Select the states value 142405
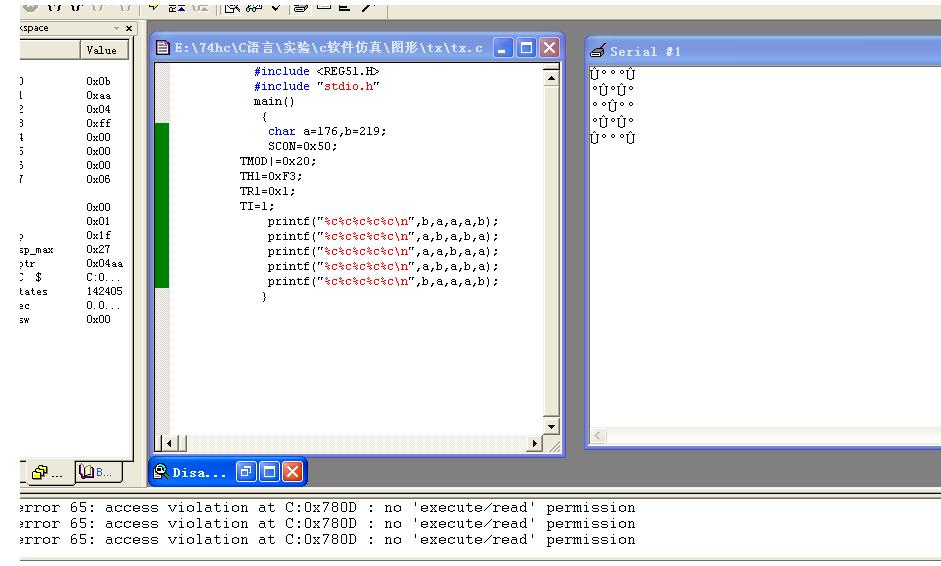Viewport: 941px width, 566px height. 104,291
